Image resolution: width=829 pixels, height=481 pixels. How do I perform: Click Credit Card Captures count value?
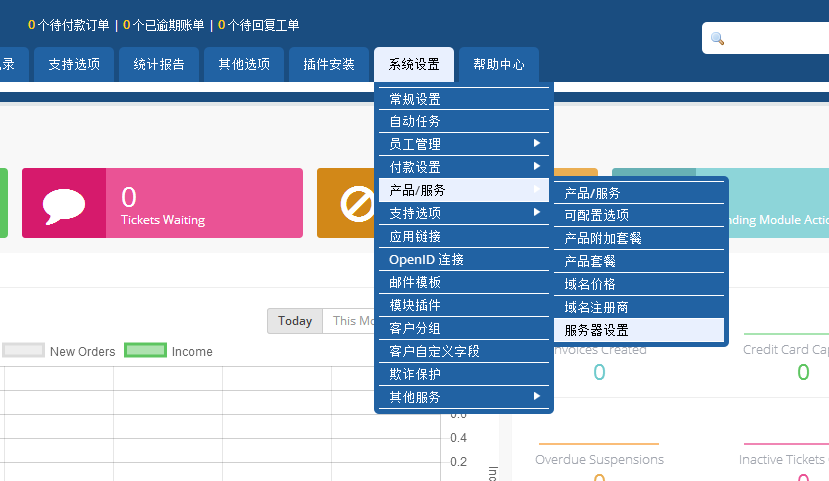click(x=803, y=372)
